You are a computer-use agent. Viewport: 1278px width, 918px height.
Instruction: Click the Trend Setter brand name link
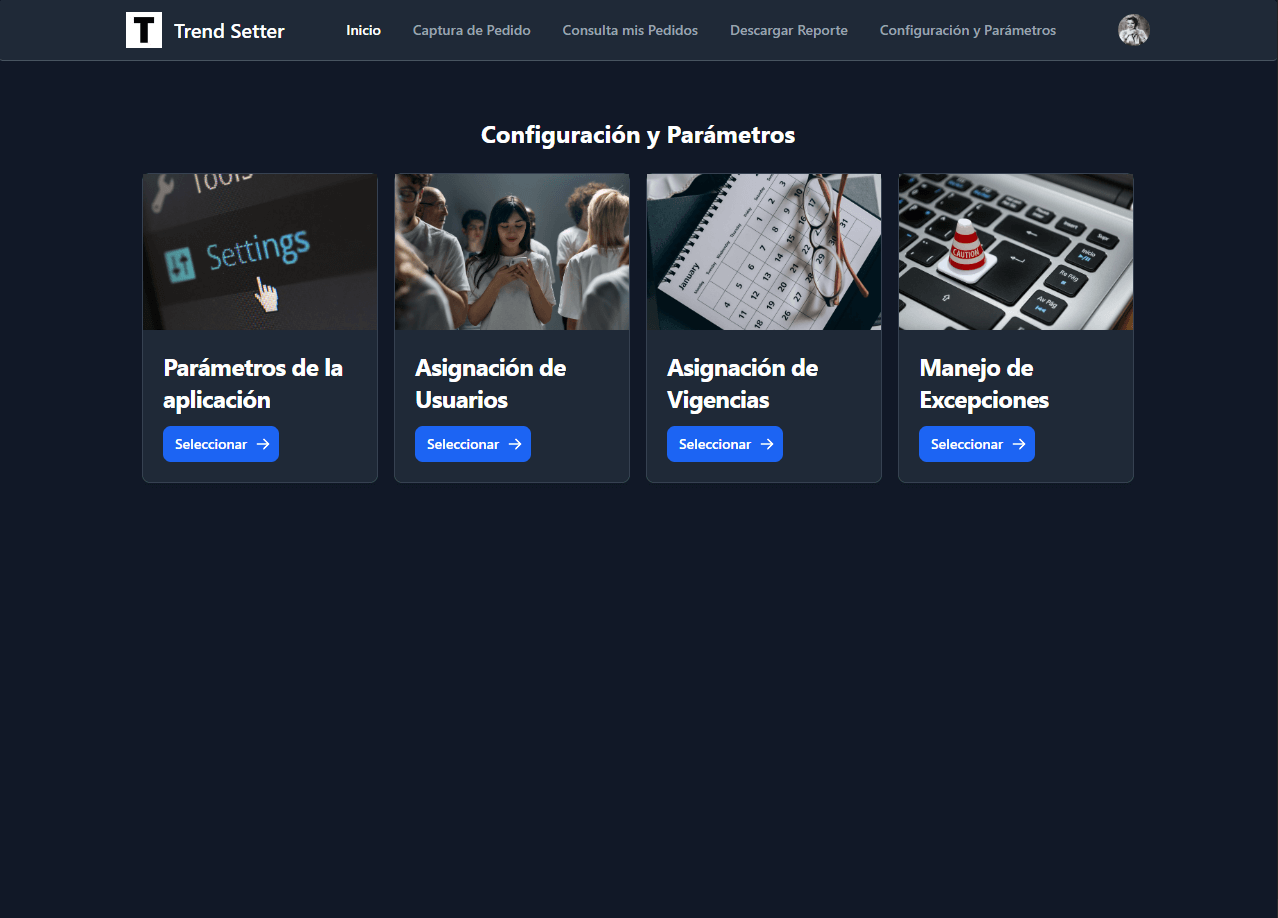point(229,31)
